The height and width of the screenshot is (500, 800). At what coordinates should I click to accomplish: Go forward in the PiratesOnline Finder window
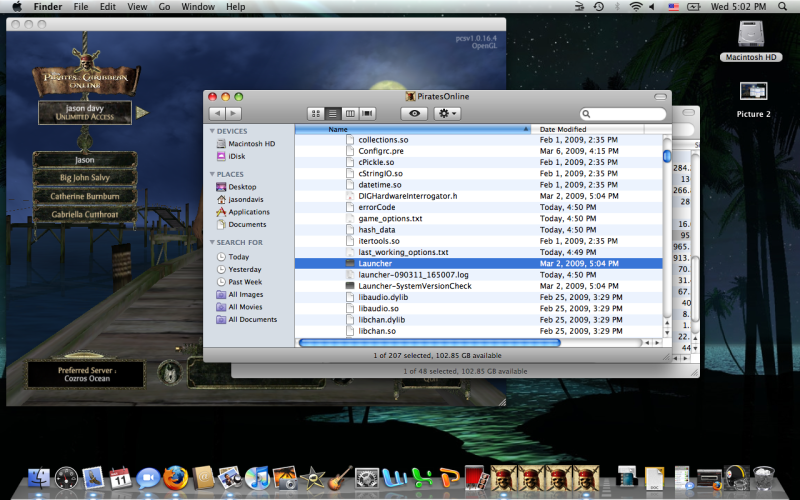234,113
